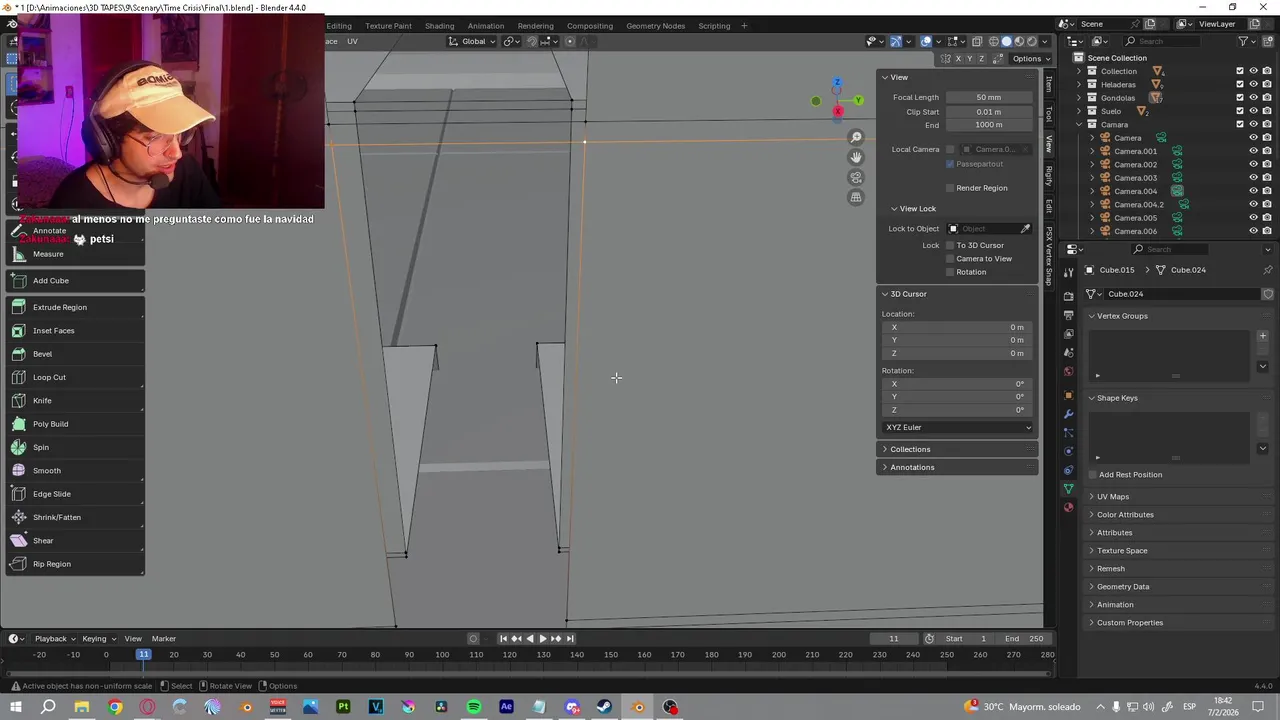This screenshot has width=1280, height=720.
Task: Expand the Annotations panel
Action: point(957,467)
